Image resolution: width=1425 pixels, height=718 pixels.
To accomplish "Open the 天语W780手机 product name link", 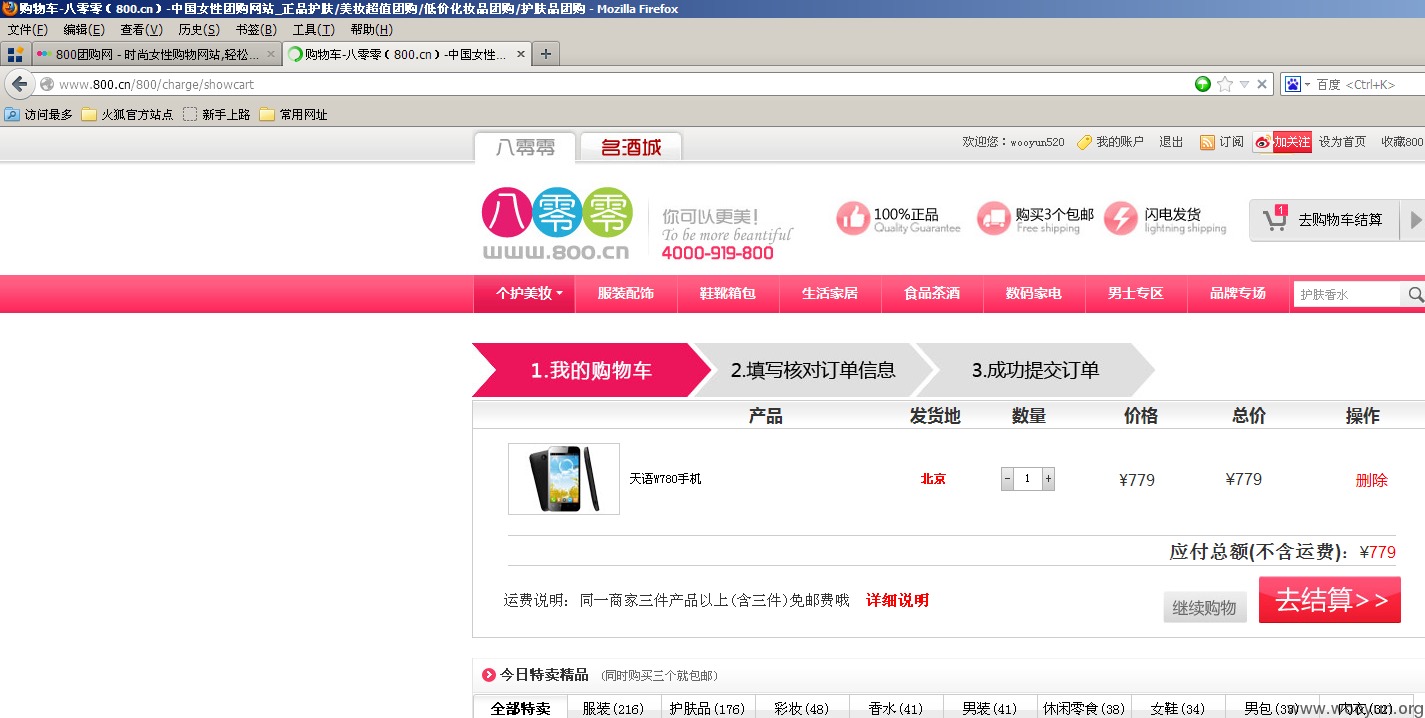I will click(665, 479).
